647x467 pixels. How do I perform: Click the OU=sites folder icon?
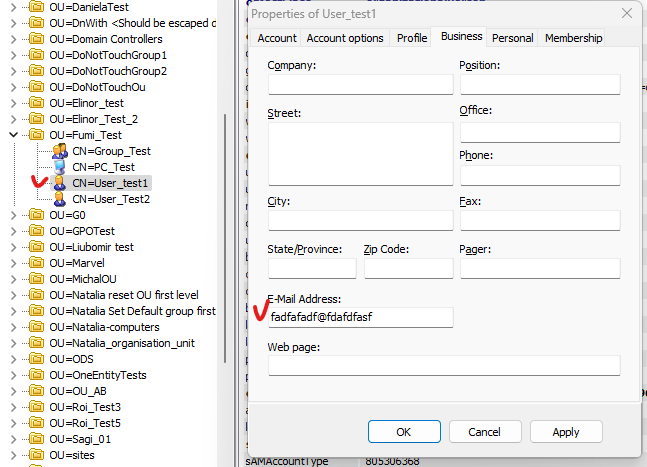(x=36, y=455)
